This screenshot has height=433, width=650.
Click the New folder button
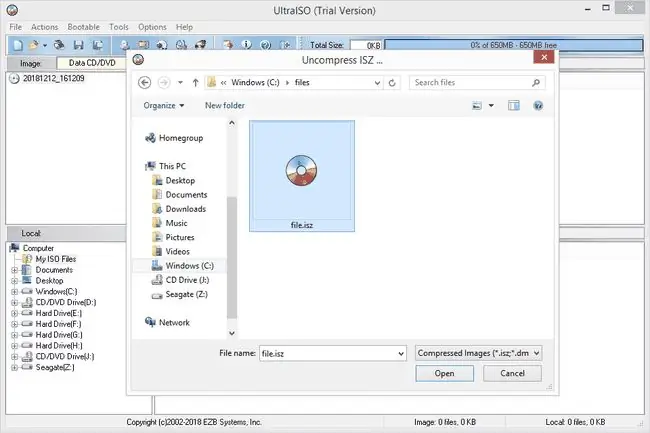click(225, 106)
